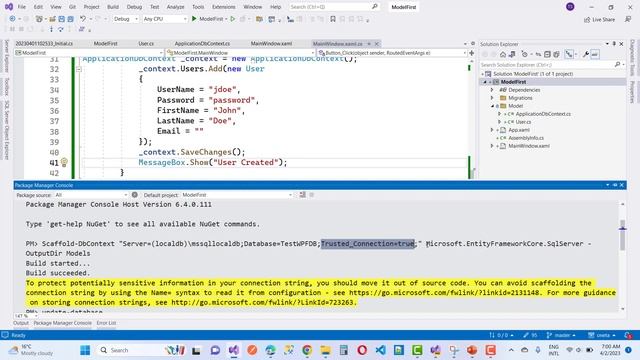
Task: Switch to ApplicationDbContext.cs editor tab
Action: [202, 43]
